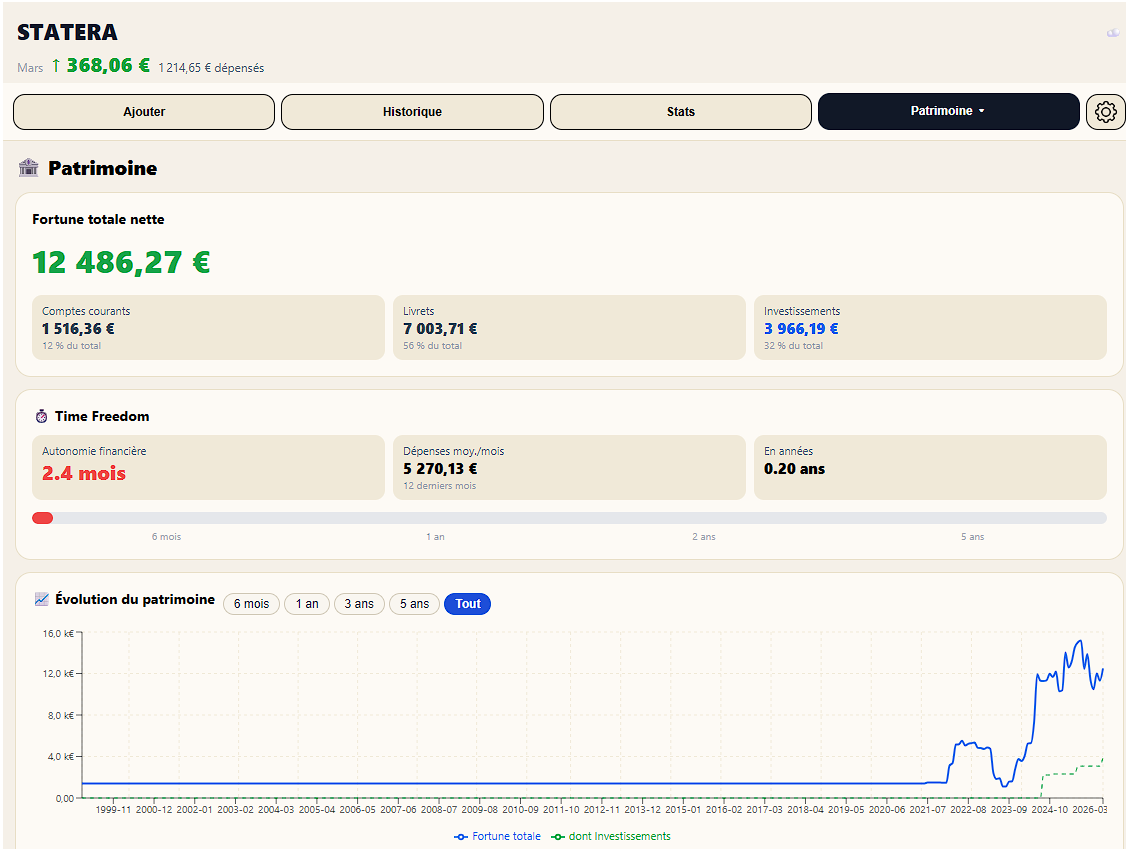Viewport: 1126px width, 849px height.
Task: Open the Patrimoine dropdown tab
Action: [948, 111]
